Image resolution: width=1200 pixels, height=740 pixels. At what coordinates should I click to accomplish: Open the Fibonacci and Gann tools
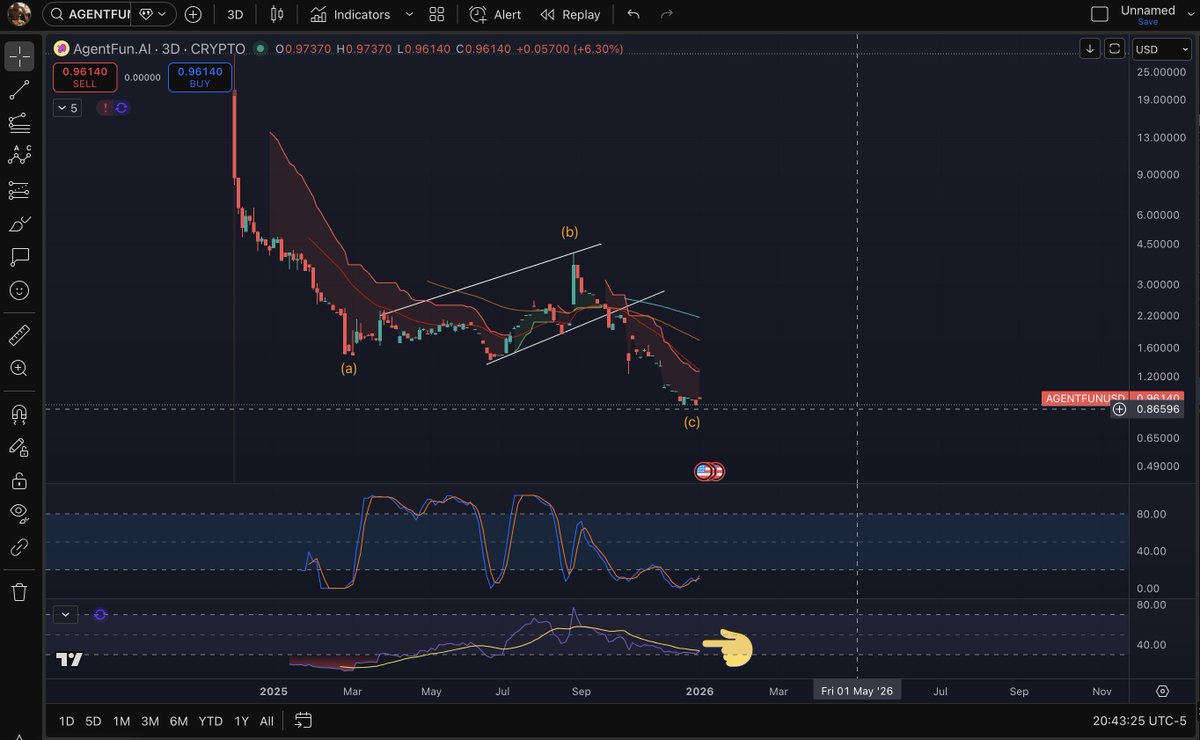click(x=19, y=123)
